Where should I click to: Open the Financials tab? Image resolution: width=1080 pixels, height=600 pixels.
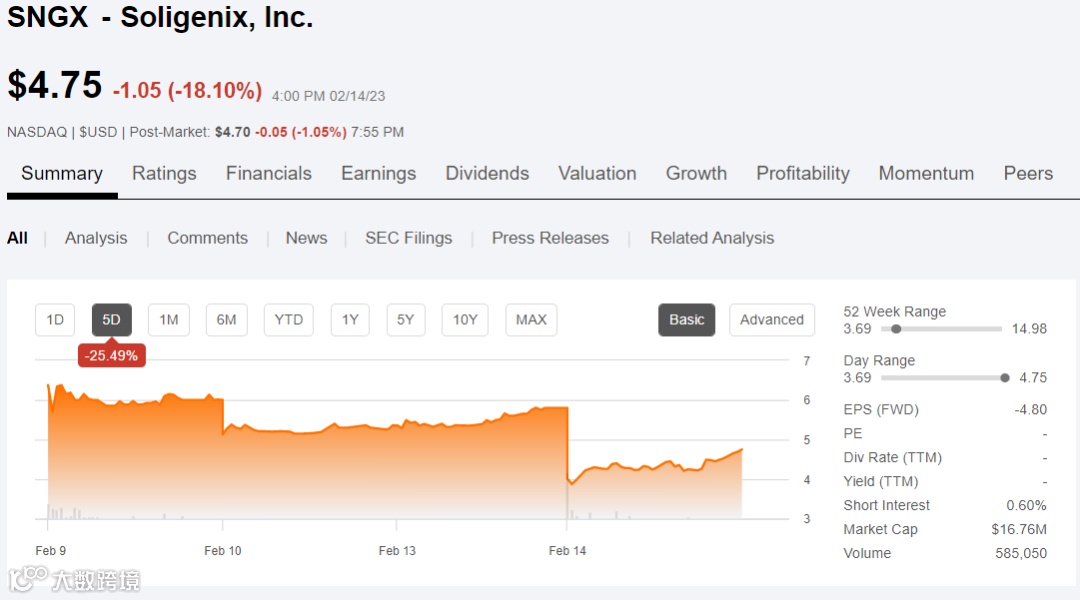pos(268,173)
